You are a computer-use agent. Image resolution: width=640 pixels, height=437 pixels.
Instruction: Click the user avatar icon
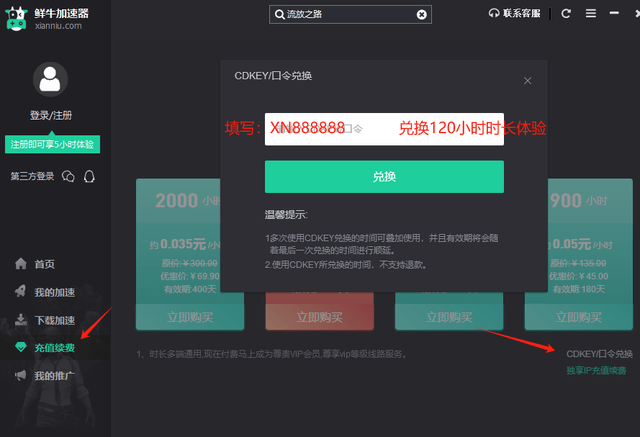[x=50, y=79]
